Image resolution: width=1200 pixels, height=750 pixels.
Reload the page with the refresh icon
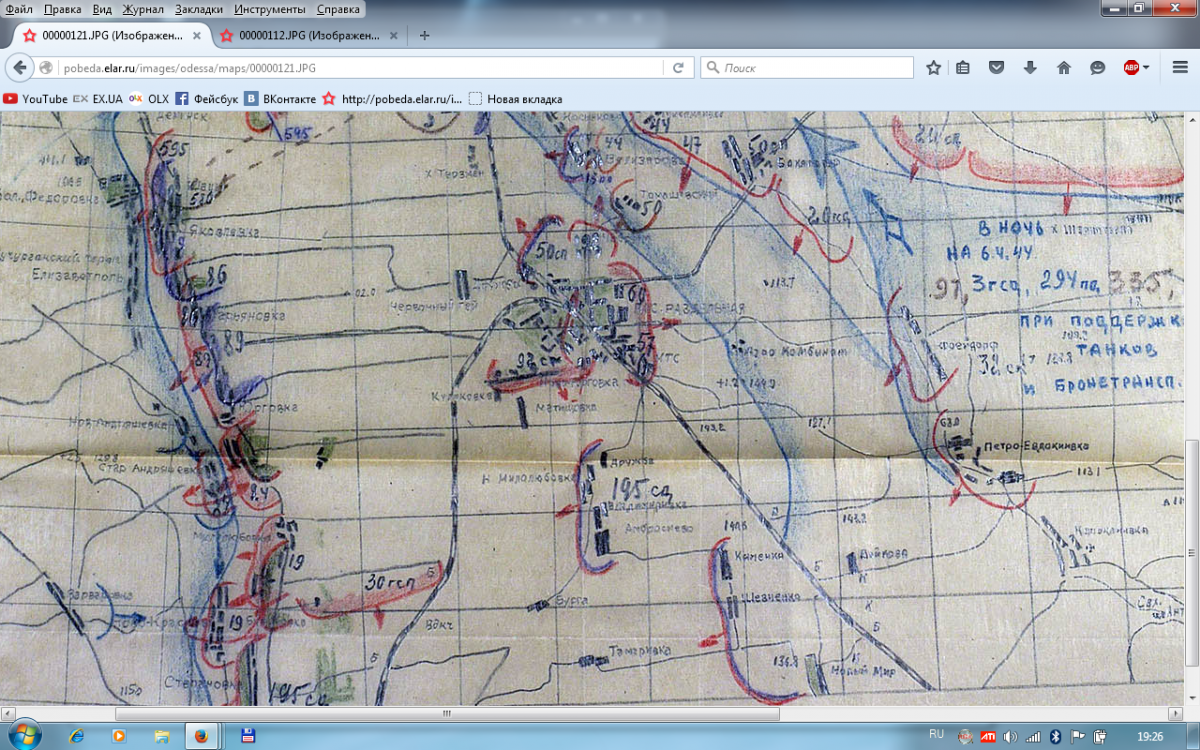tap(678, 68)
